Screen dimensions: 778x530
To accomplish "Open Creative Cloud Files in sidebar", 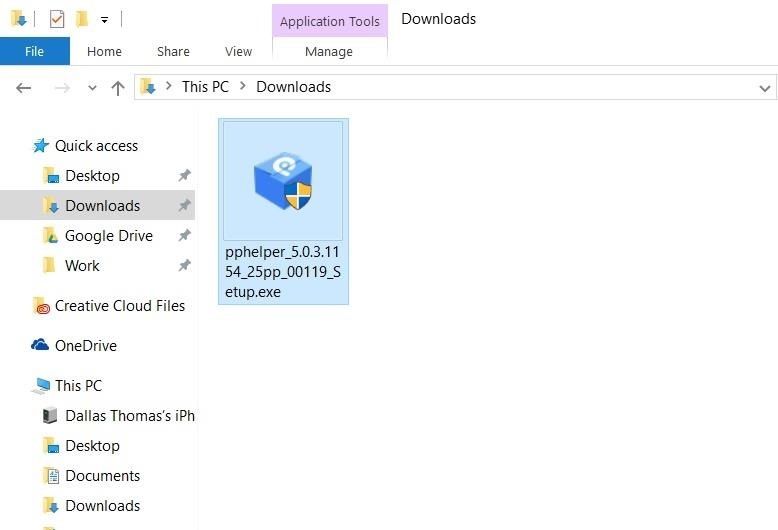I will click(x=119, y=306).
